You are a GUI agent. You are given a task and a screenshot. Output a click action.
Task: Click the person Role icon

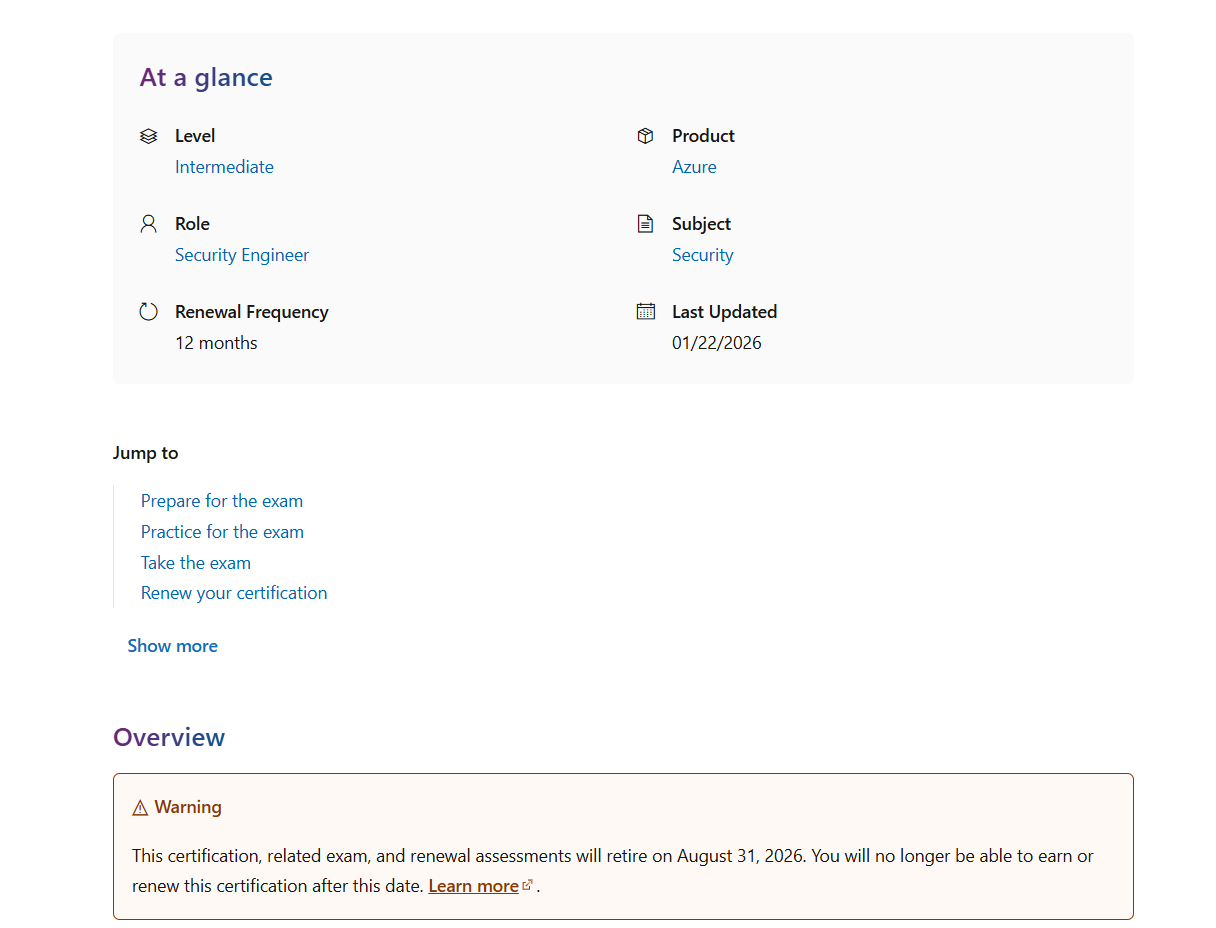click(x=149, y=224)
